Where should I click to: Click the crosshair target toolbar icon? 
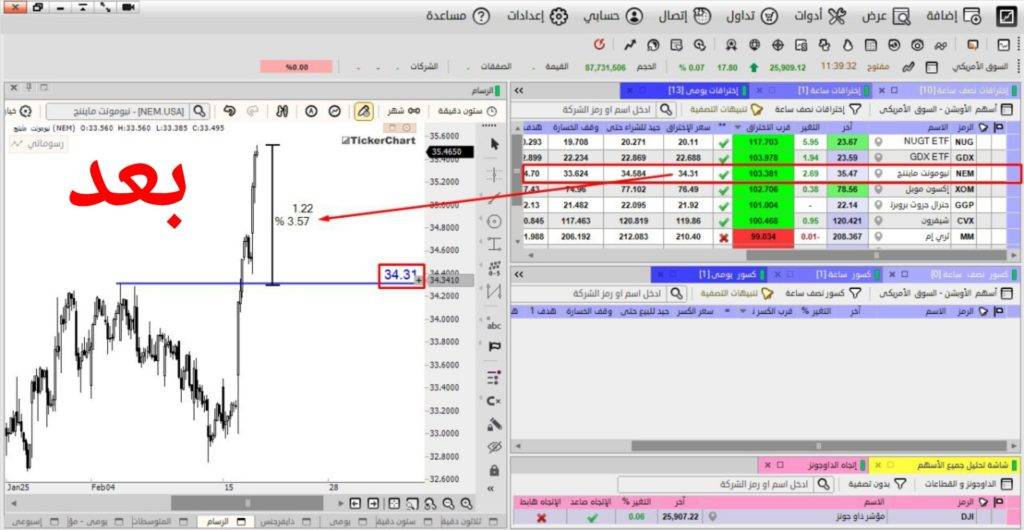coord(778,45)
